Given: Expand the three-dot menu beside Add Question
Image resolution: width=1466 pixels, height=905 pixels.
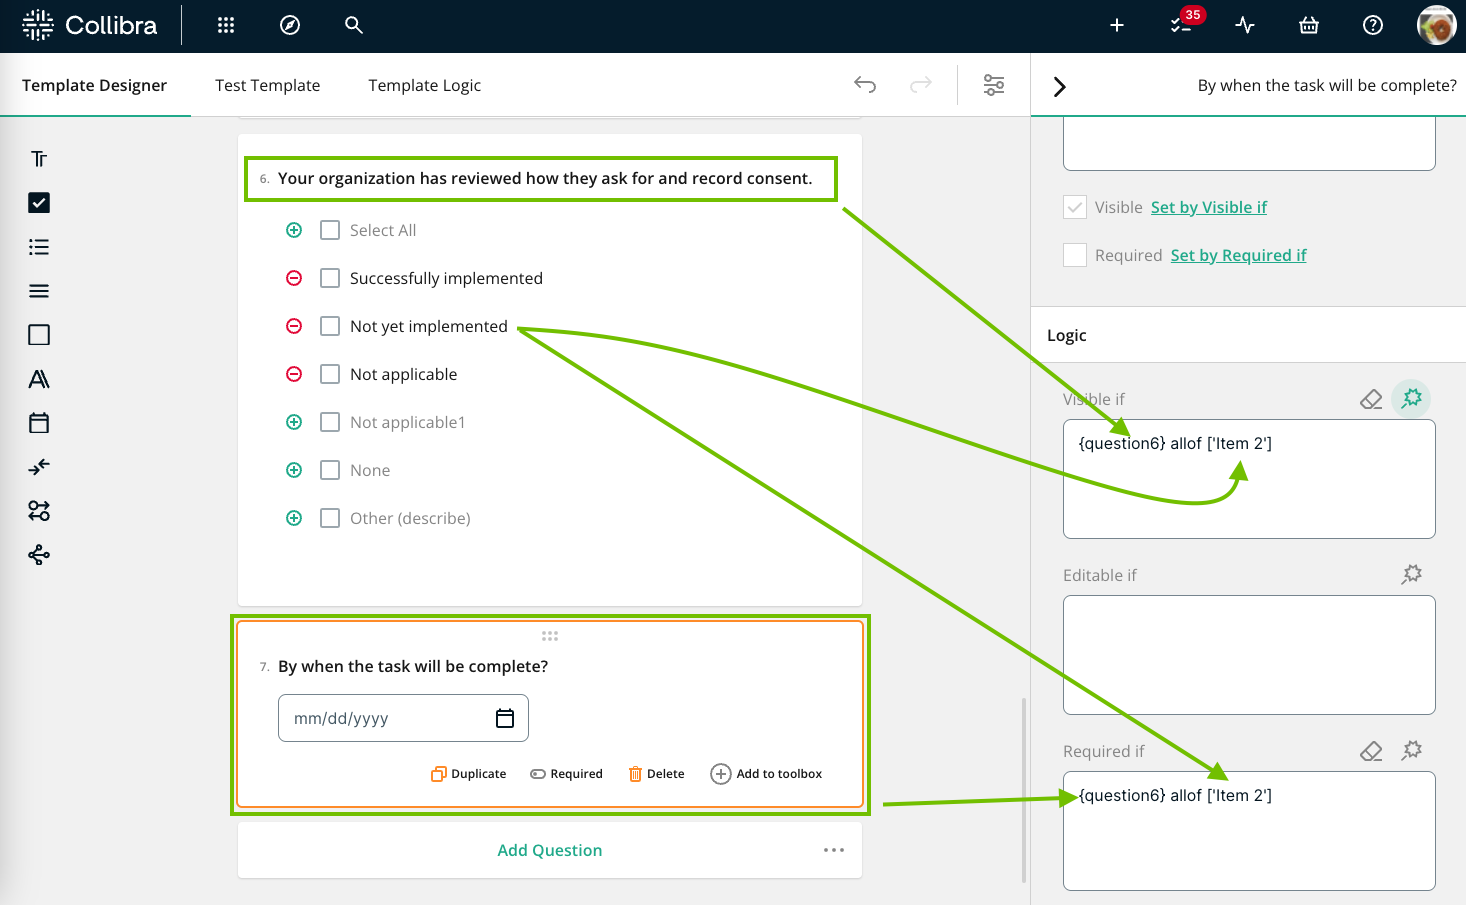Looking at the screenshot, I should point(834,850).
